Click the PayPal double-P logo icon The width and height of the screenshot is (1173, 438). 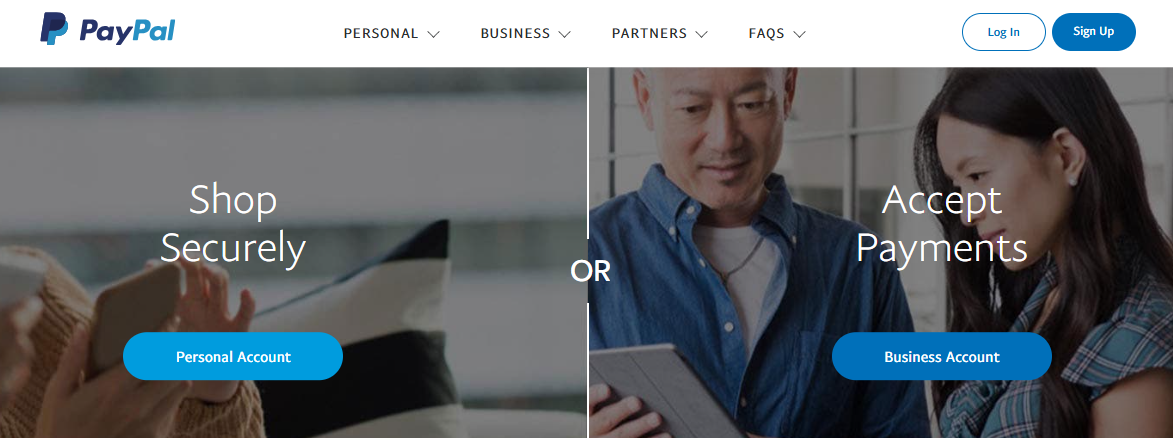(x=54, y=30)
